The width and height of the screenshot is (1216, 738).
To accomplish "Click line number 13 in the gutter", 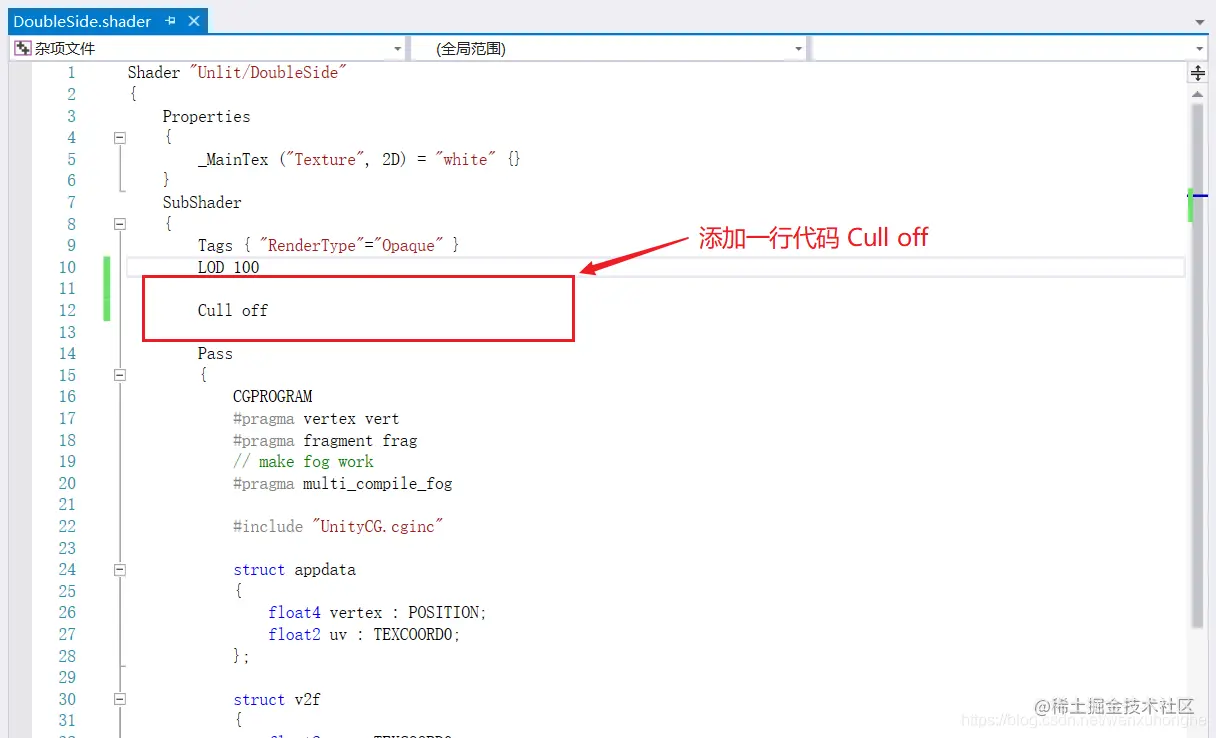I will coord(67,332).
